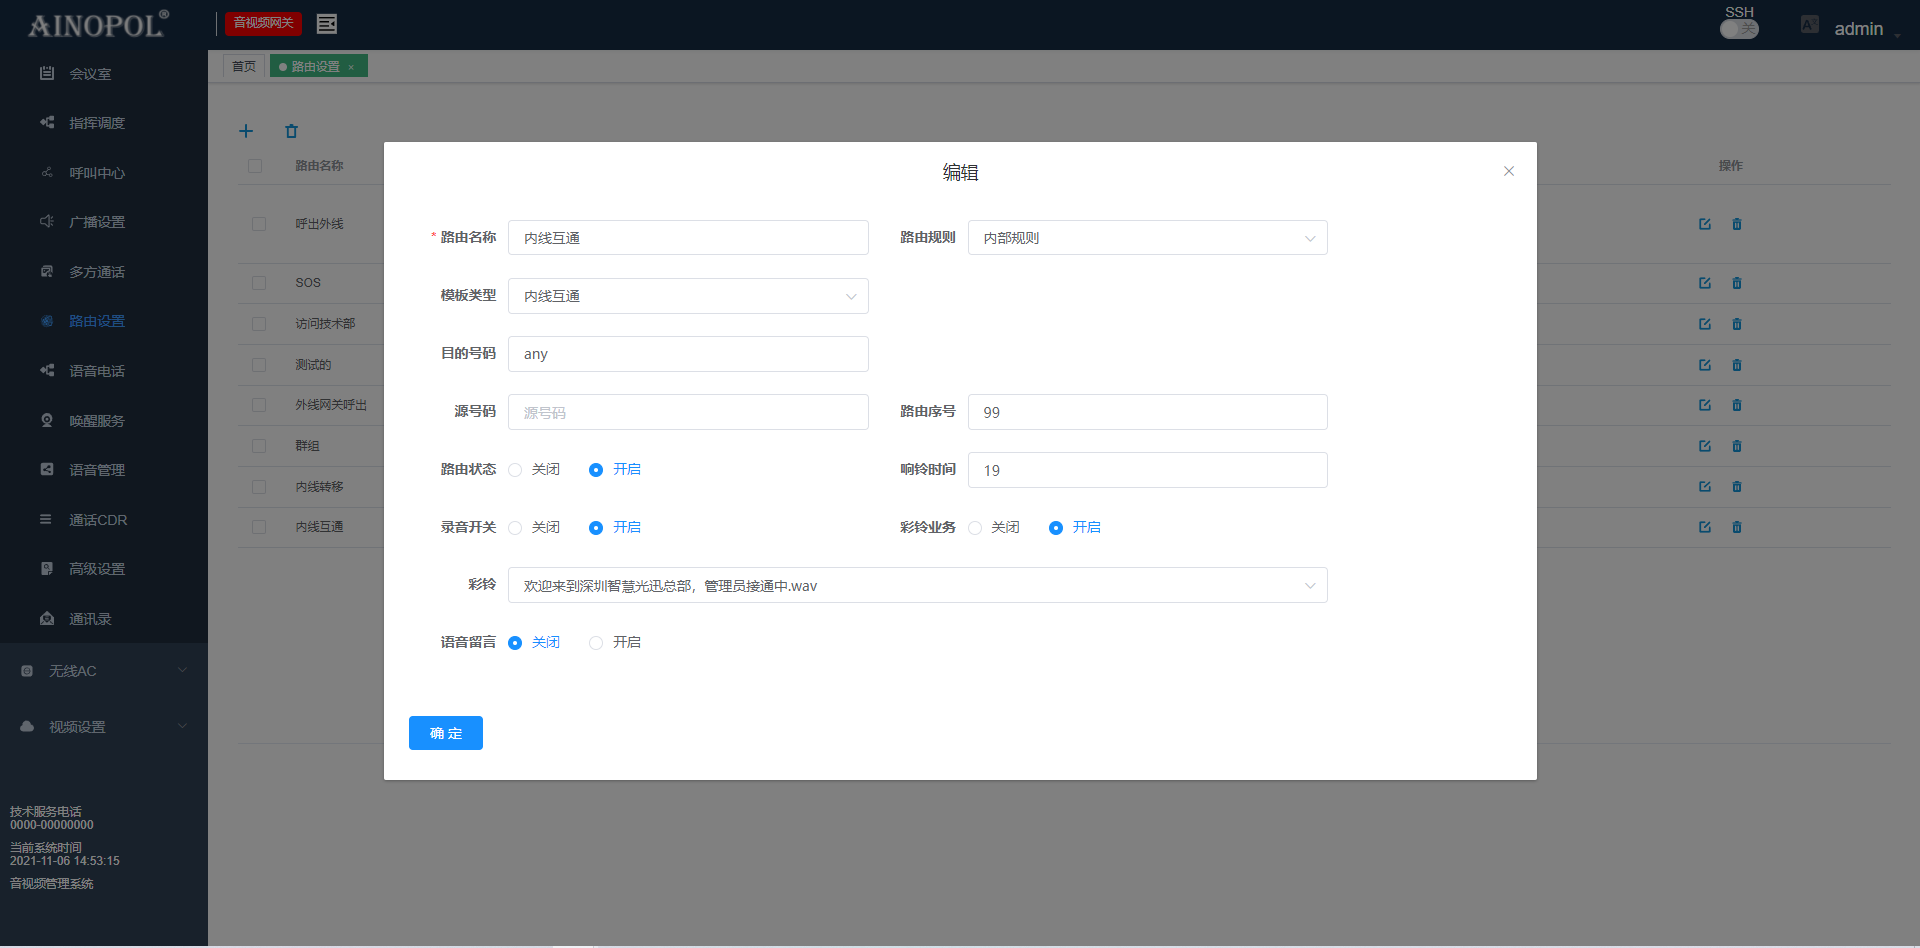The image size is (1920, 948).
Task: Click the trash icon in the toolbar
Action: tap(292, 131)
